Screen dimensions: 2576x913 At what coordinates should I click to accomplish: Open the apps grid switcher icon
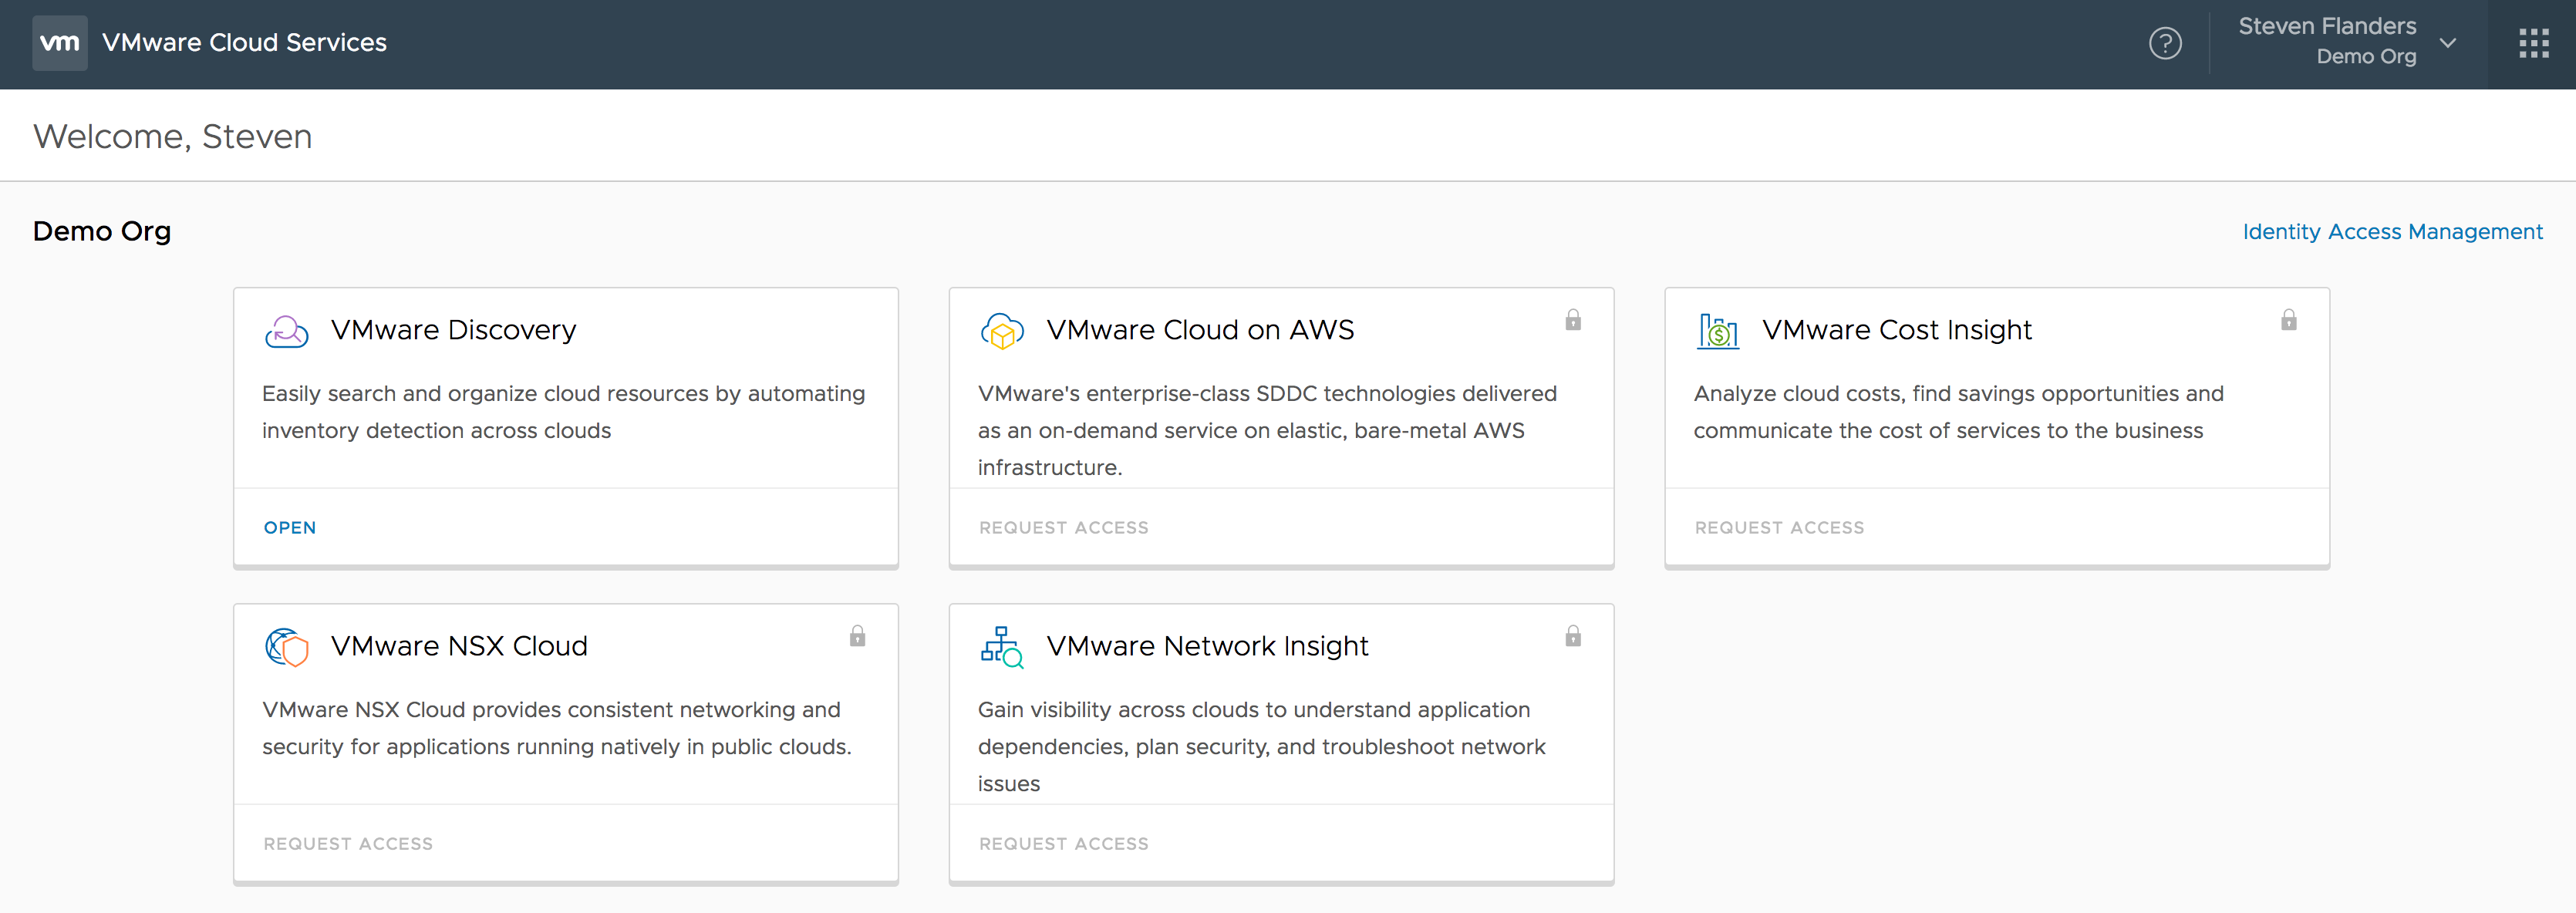(2533, 44)
